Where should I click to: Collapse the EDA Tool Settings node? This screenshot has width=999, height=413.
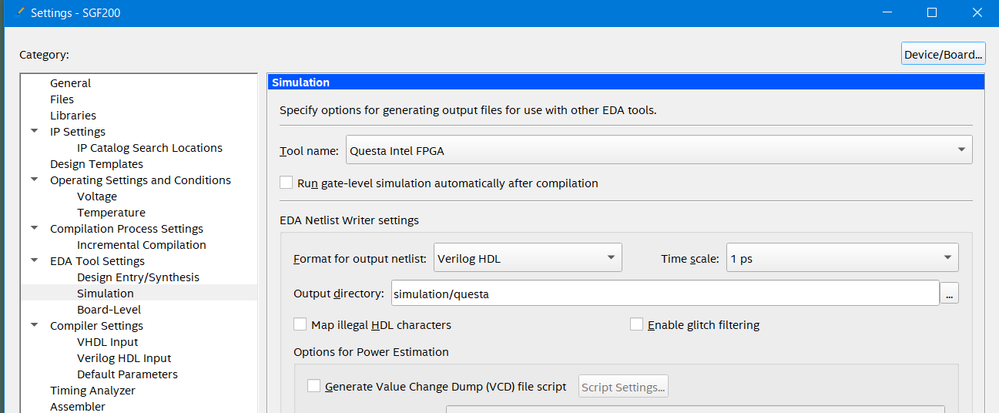[35, 261]
